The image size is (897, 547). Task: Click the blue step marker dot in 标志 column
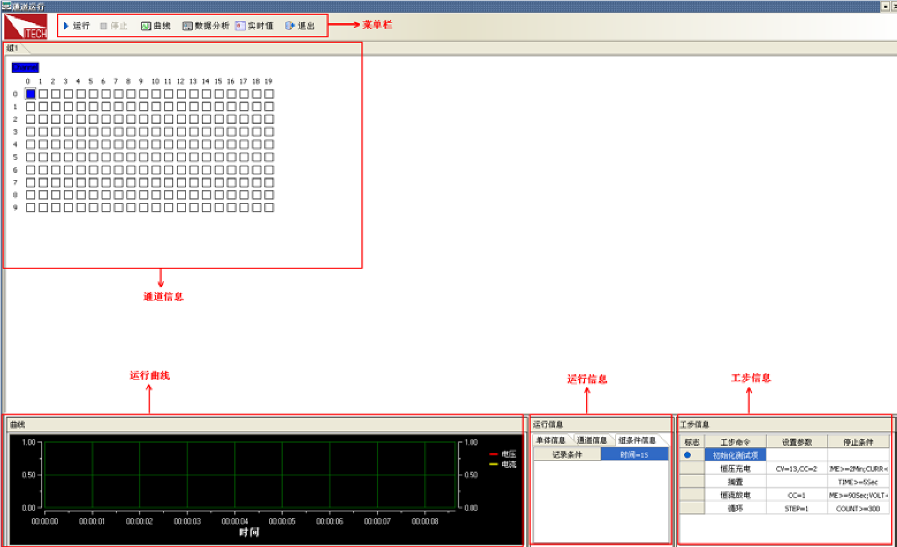click(687, 455)
